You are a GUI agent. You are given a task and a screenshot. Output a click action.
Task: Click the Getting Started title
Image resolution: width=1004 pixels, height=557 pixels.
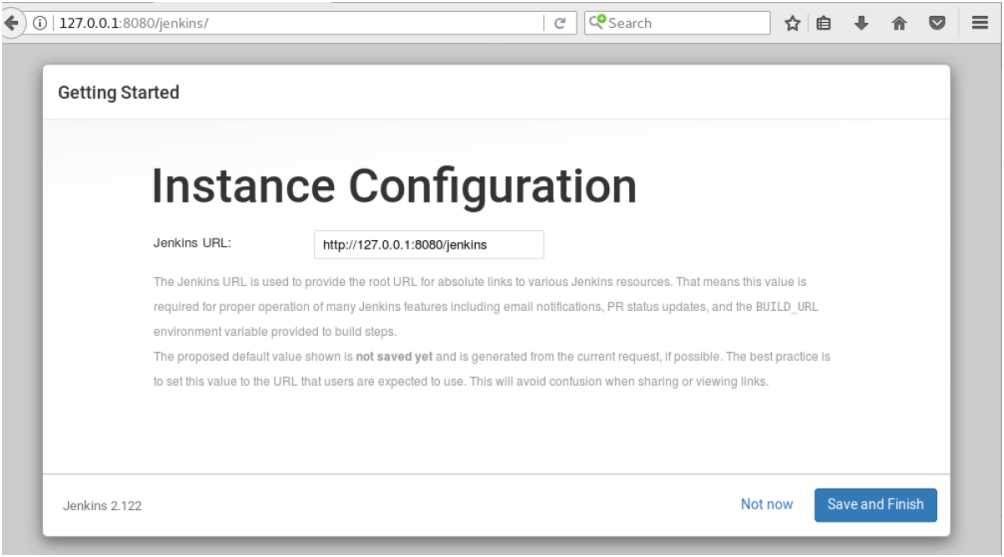point(118,93)
